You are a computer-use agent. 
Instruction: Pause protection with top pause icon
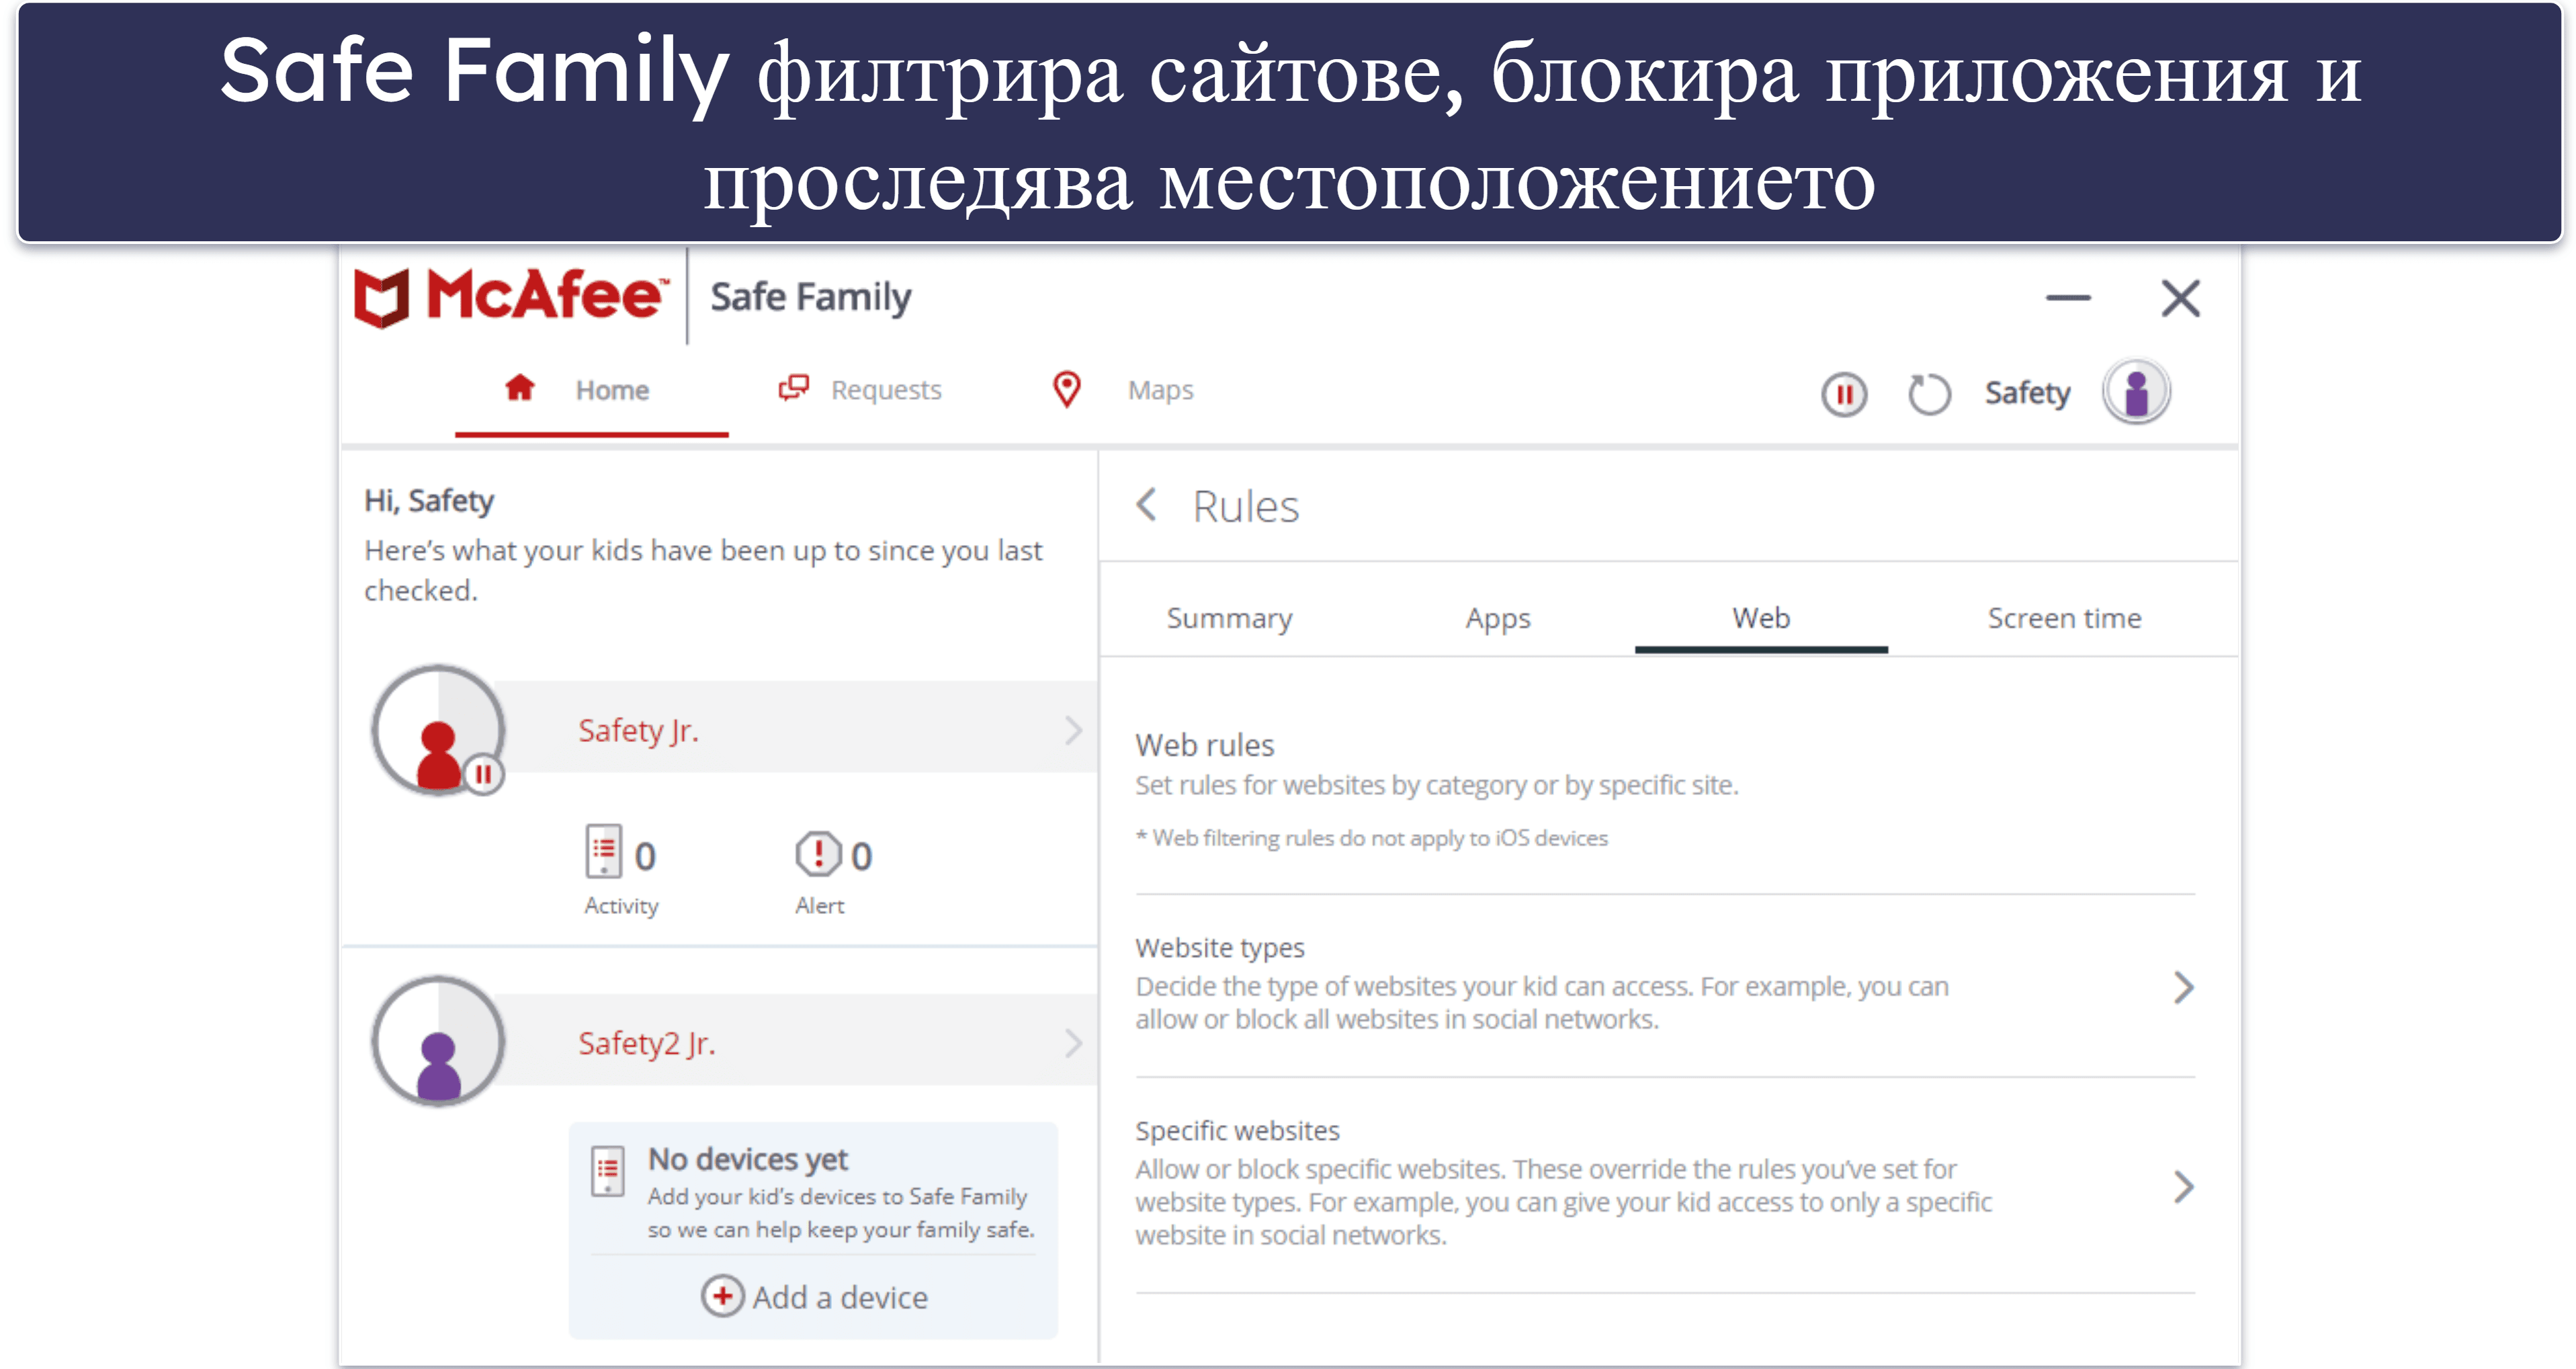pos(1844,394)
